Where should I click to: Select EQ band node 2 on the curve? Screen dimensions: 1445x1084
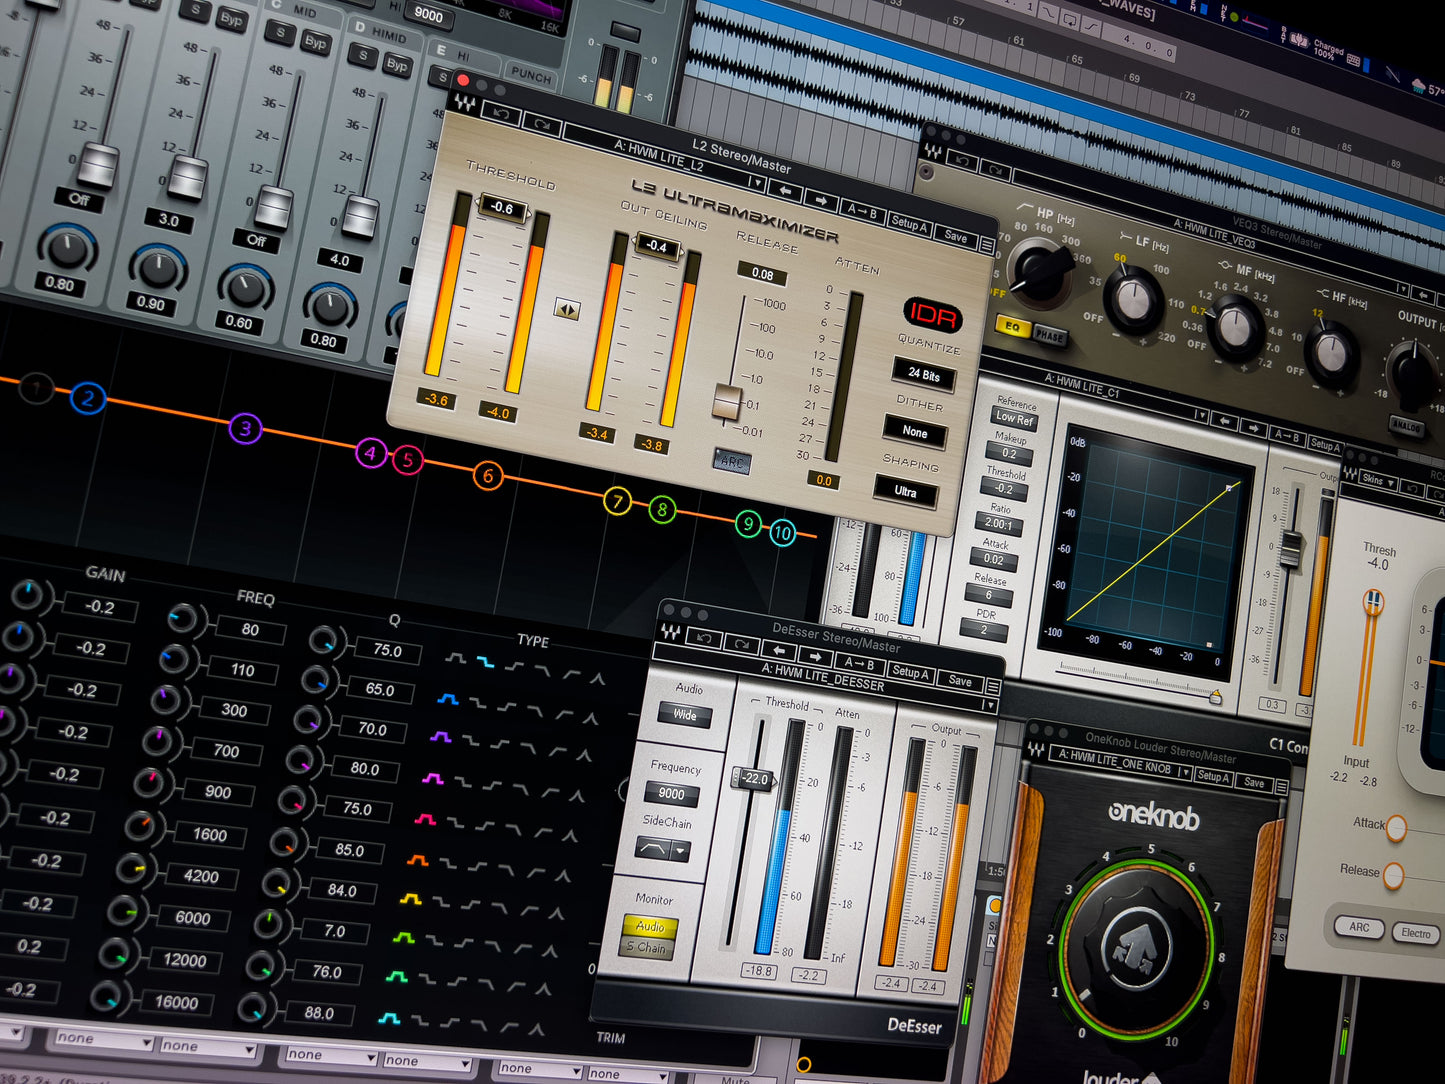click(x=88, y=399)
